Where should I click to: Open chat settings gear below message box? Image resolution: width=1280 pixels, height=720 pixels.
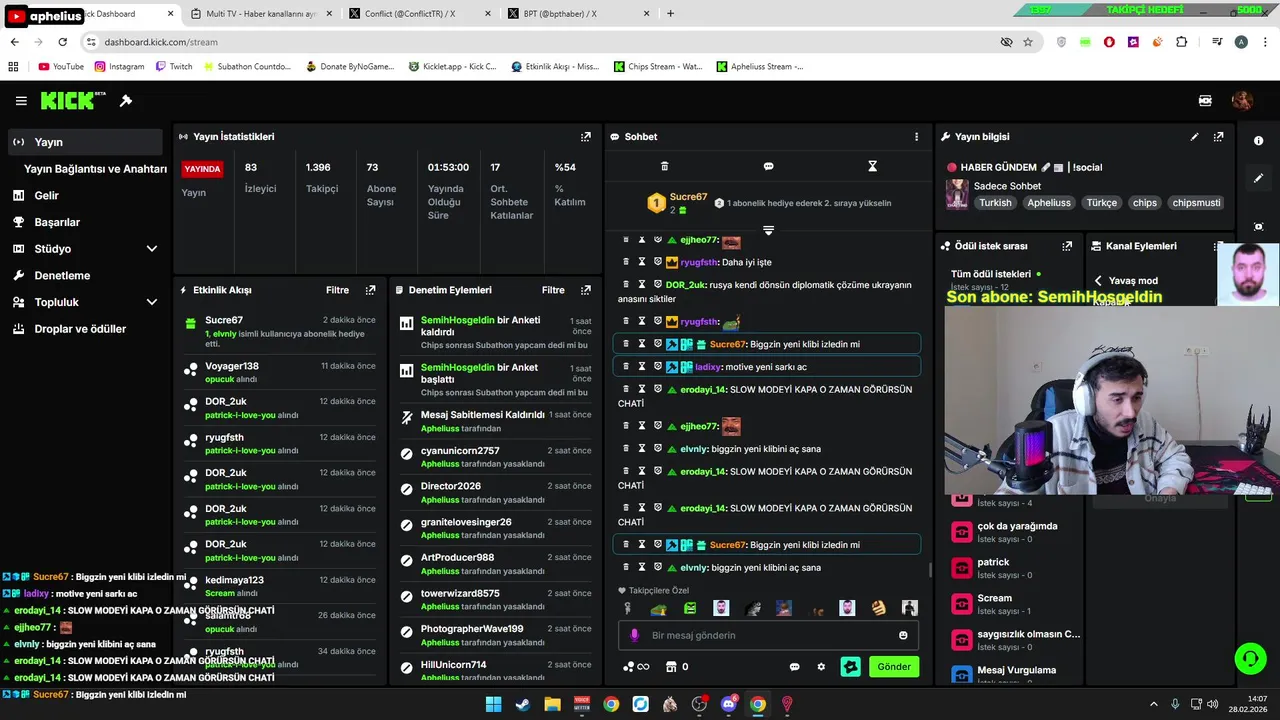(821, 667)
